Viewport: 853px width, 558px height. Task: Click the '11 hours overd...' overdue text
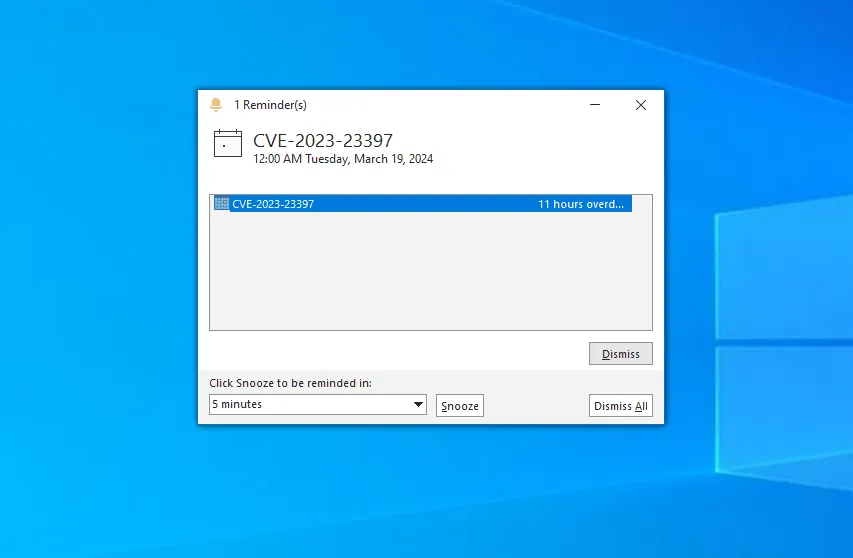tap(581, 204)
